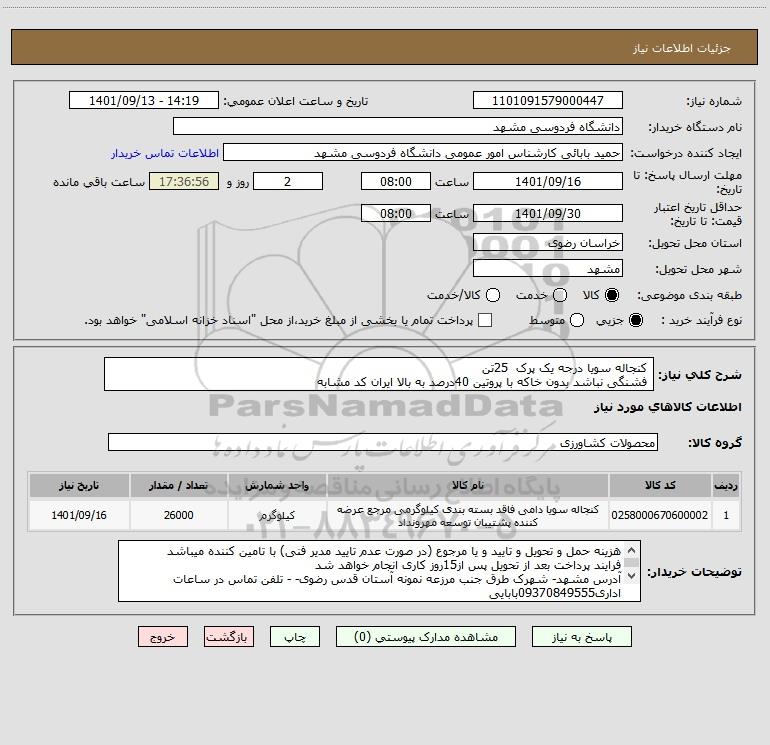770x745 pixels.
Task: Click the تاریخ نیاز column header
Action: point(79,485)
